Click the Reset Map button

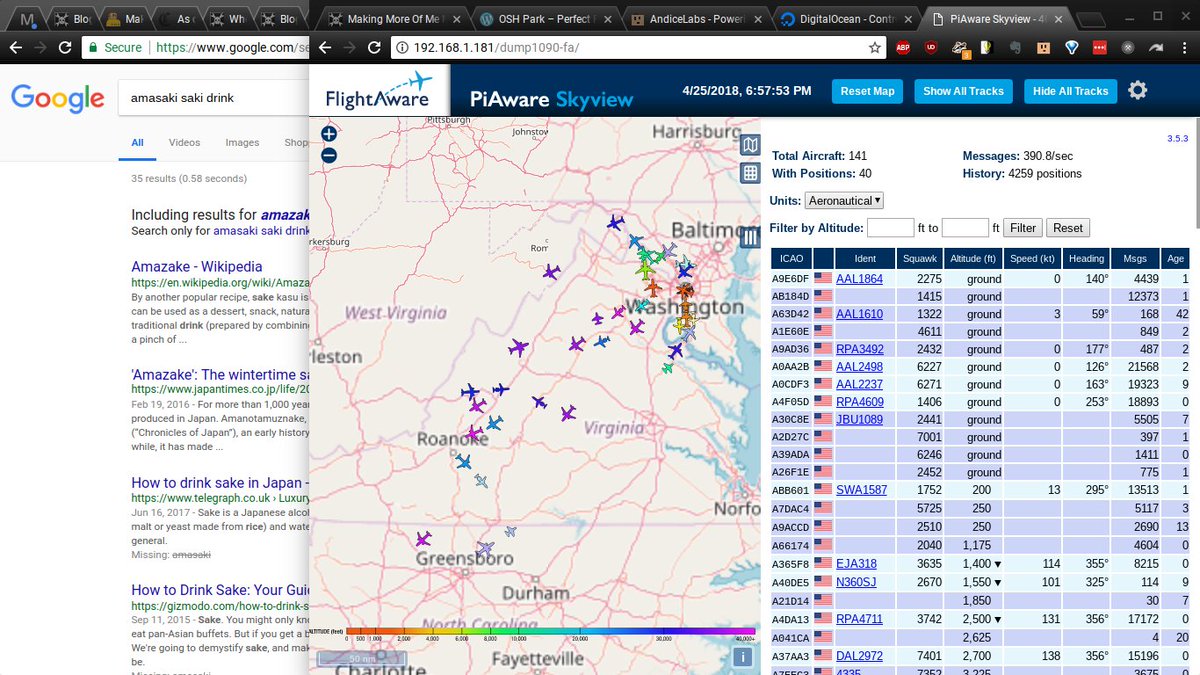[867, 91]
